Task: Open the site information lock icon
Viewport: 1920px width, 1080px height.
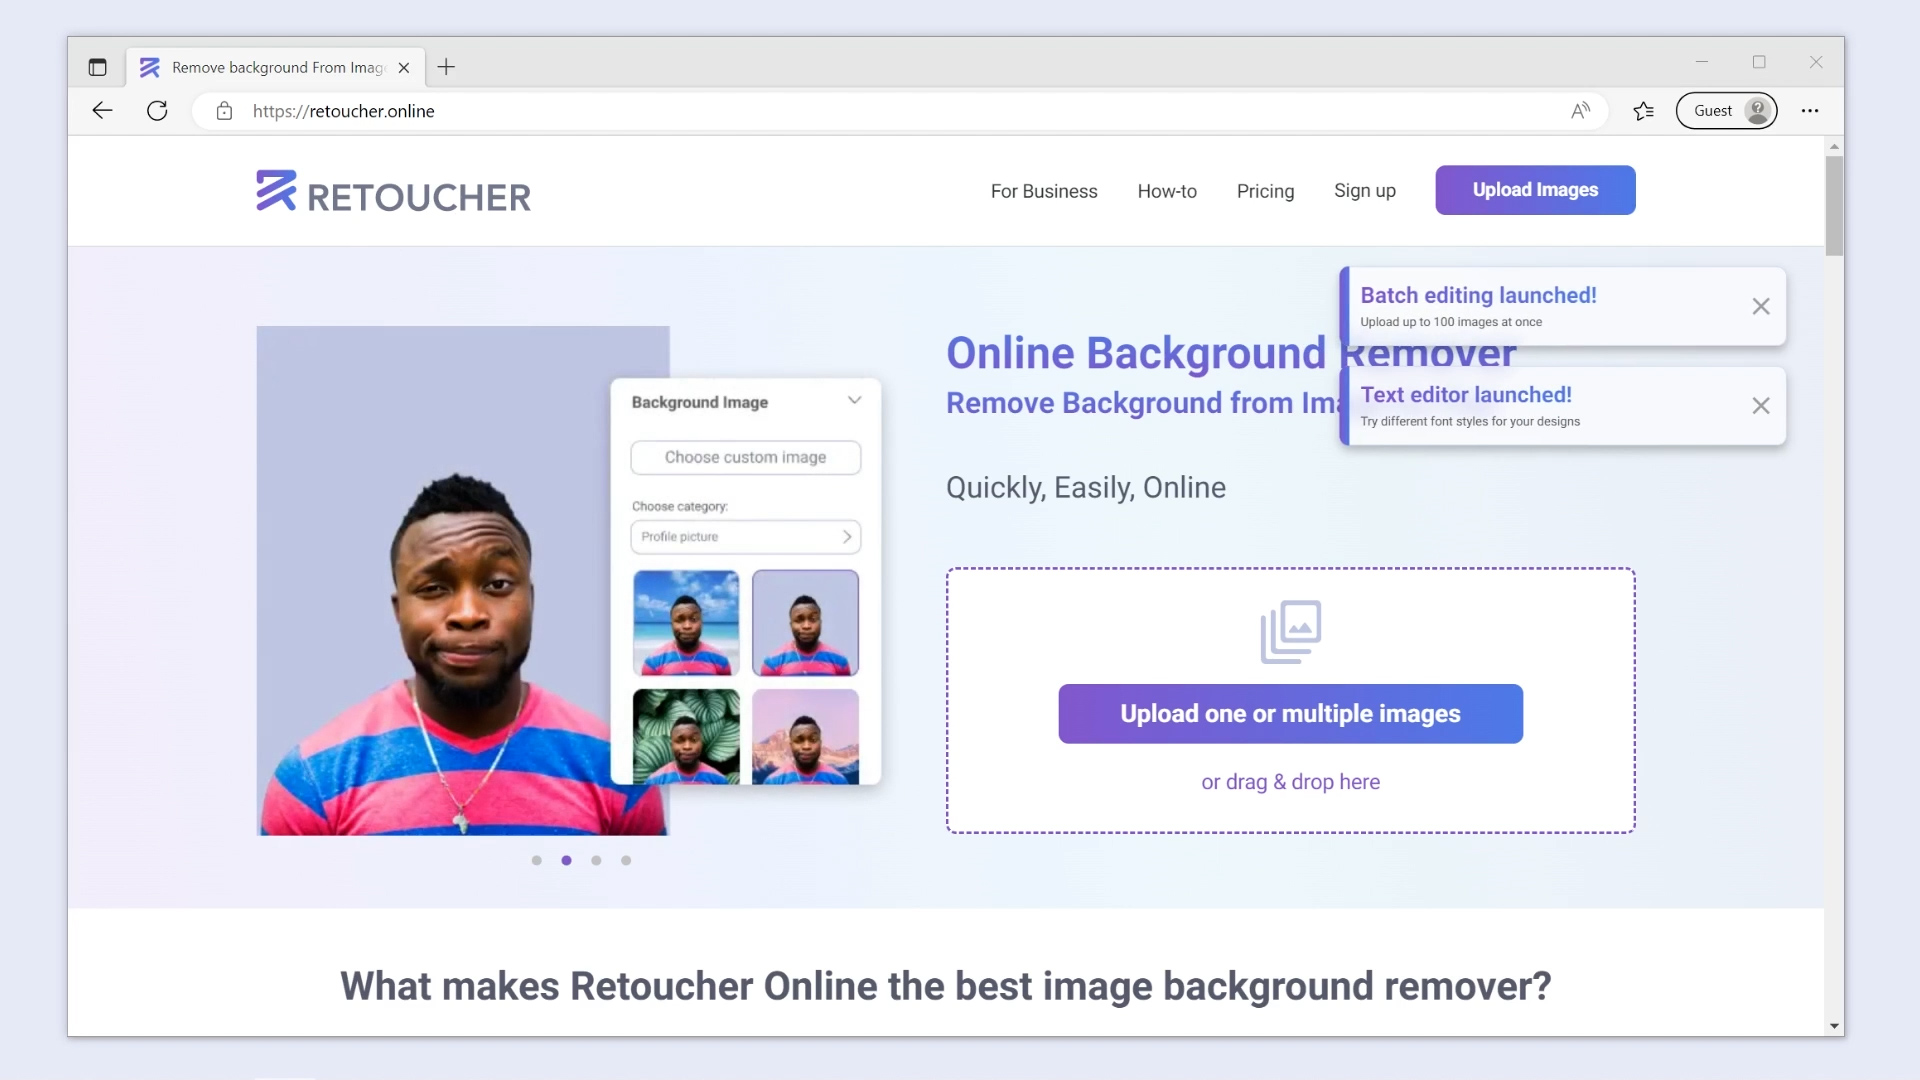Action: pos(224,111)
